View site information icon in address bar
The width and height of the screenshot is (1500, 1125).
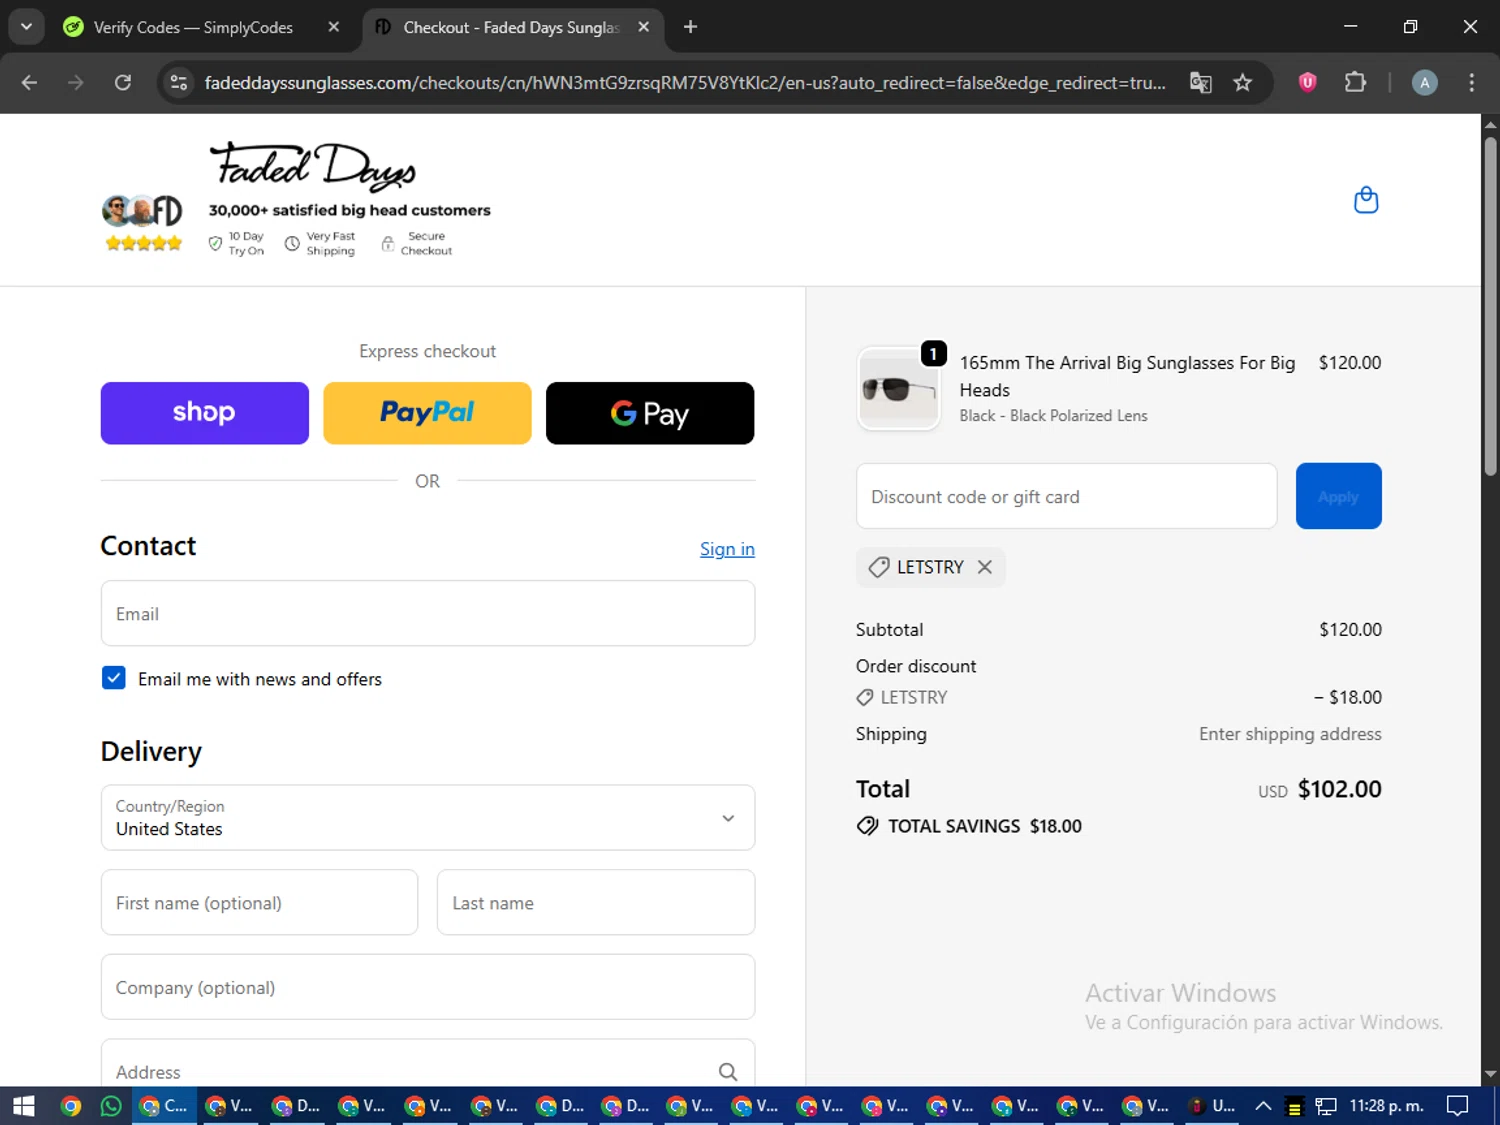tap(179, 83)
